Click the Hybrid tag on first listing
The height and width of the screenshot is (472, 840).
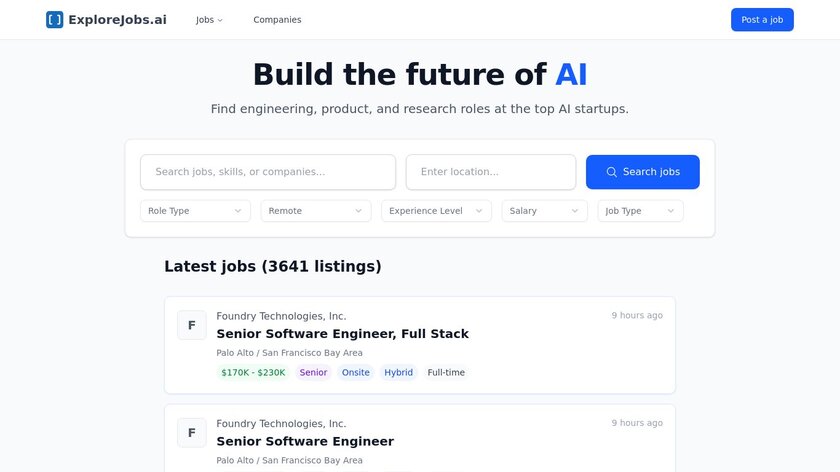pyautogui.click(x=398, y=373)
